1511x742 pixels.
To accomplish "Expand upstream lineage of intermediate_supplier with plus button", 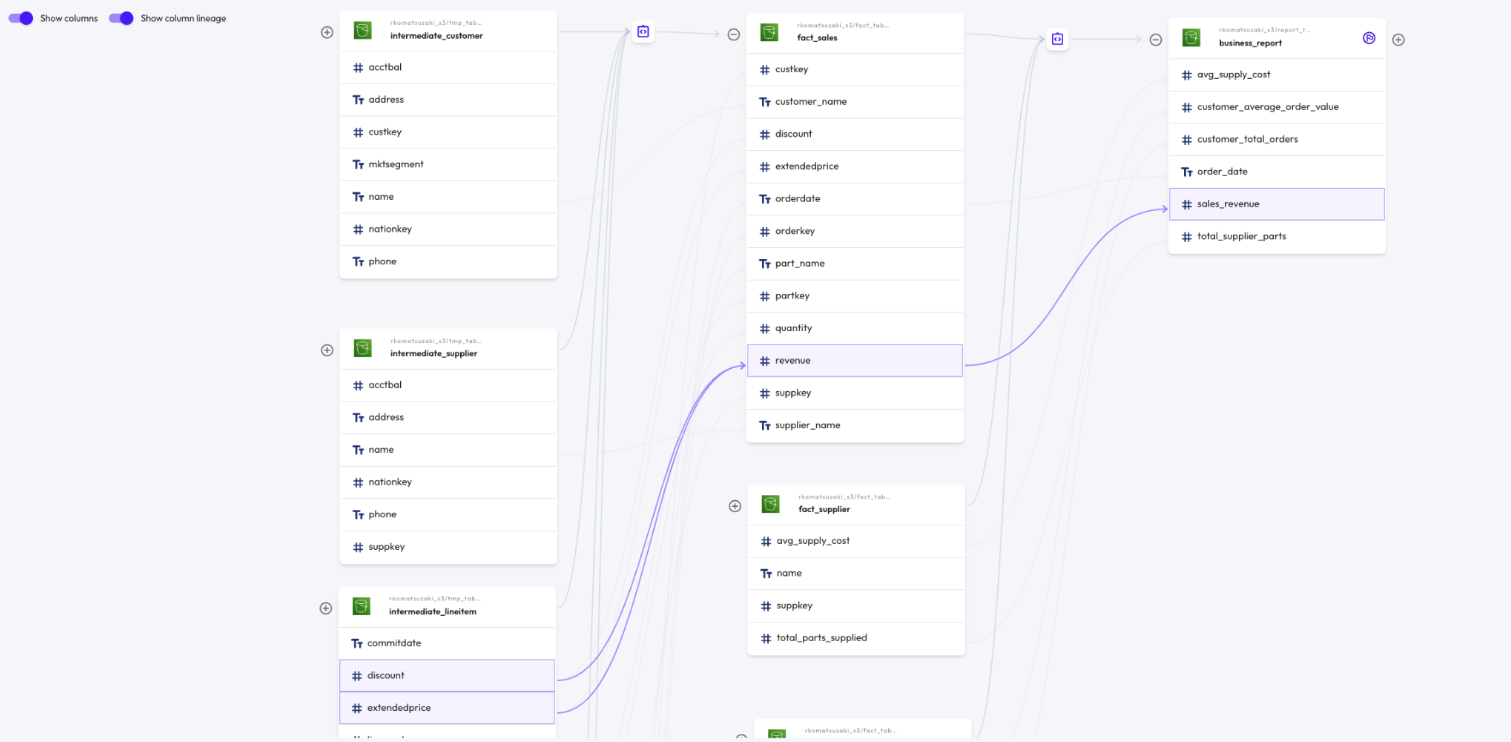I will click(327, 350).
